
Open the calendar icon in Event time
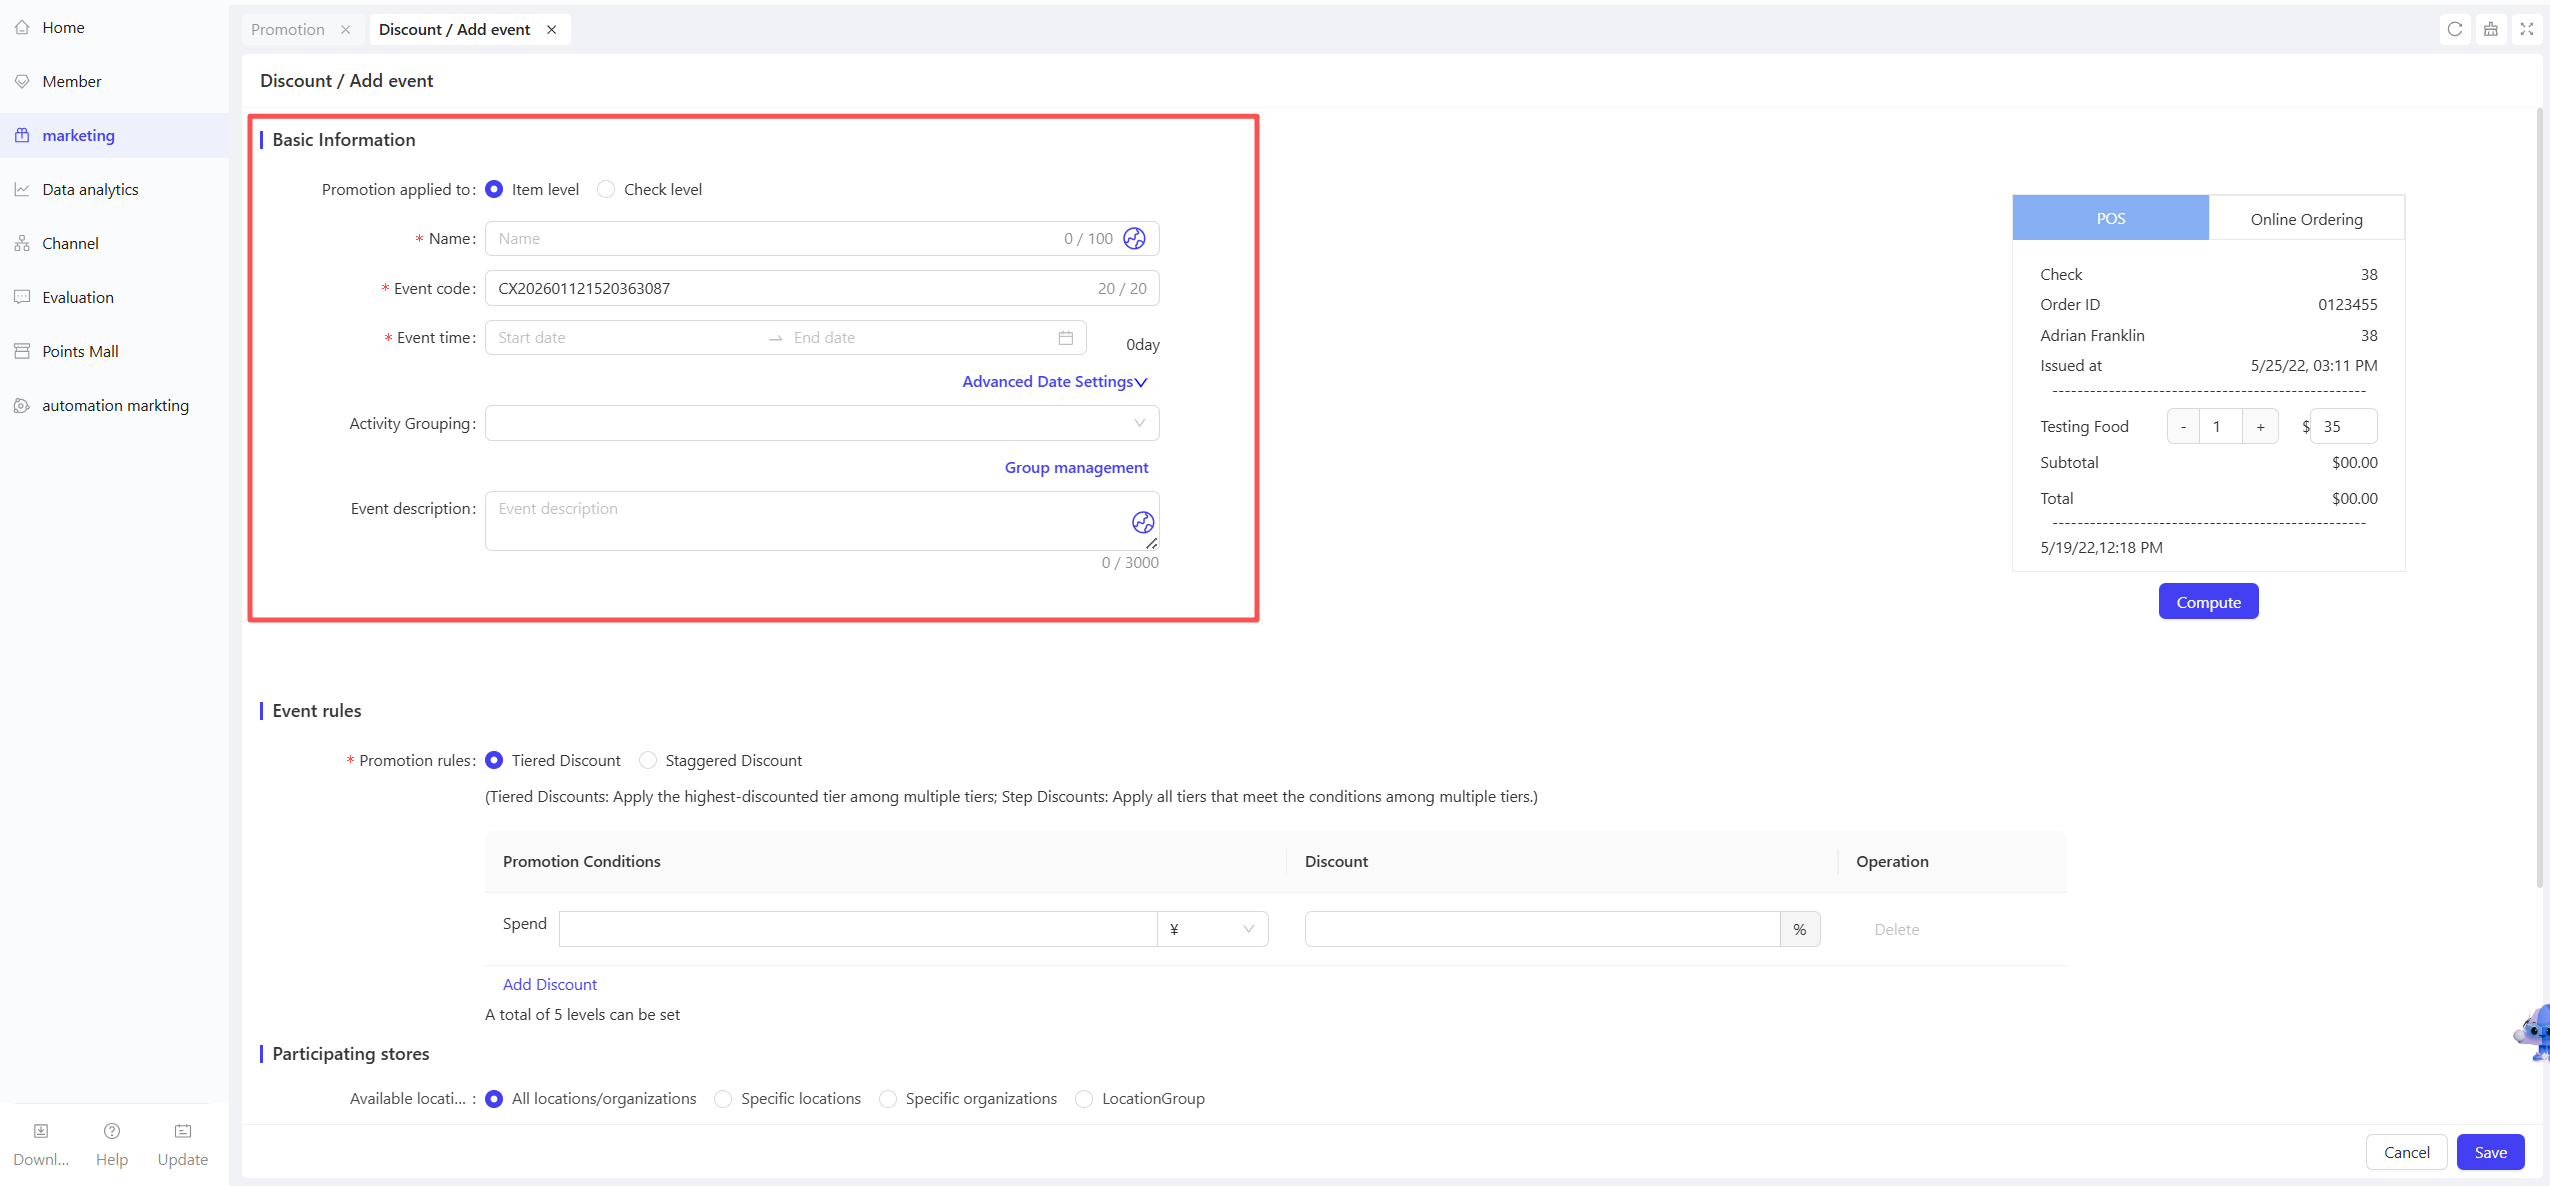[1066, 338]
